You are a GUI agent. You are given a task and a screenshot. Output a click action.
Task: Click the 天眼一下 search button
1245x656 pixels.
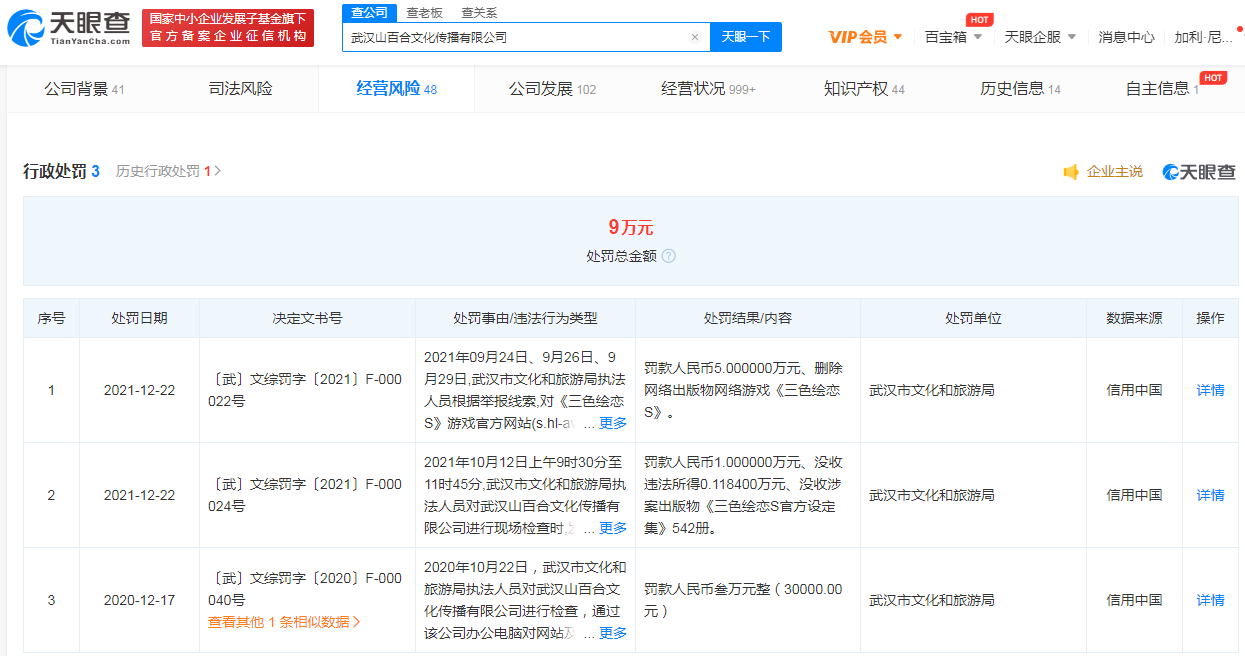pyautogui.click(x=746, y=37)
